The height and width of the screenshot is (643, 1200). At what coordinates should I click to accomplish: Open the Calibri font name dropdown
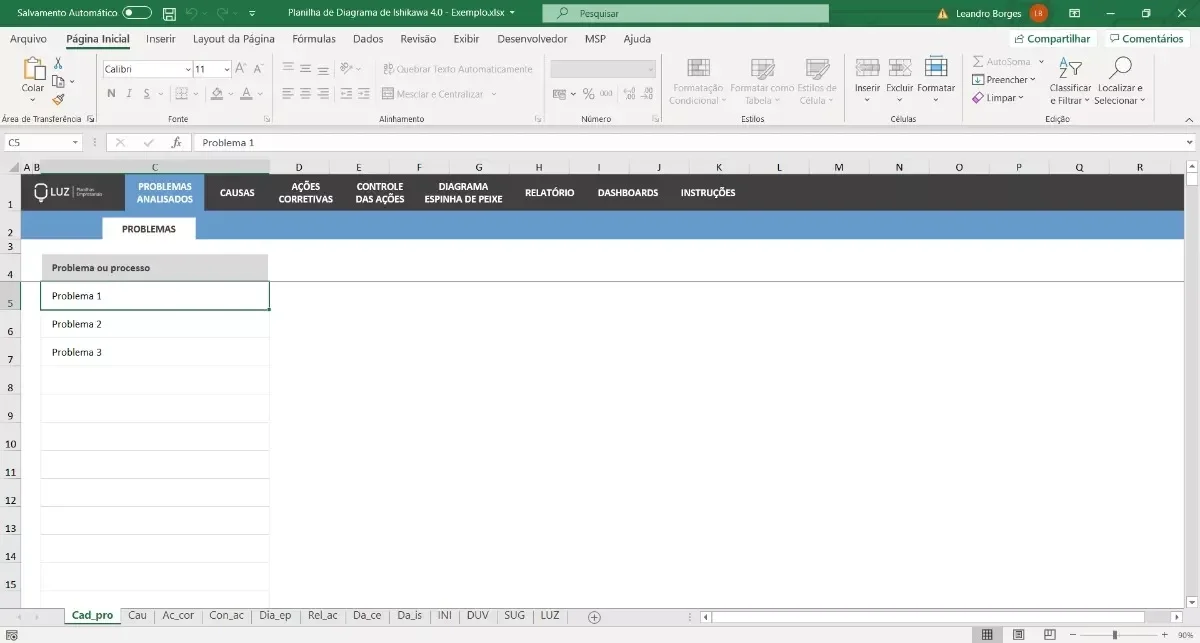187,70
